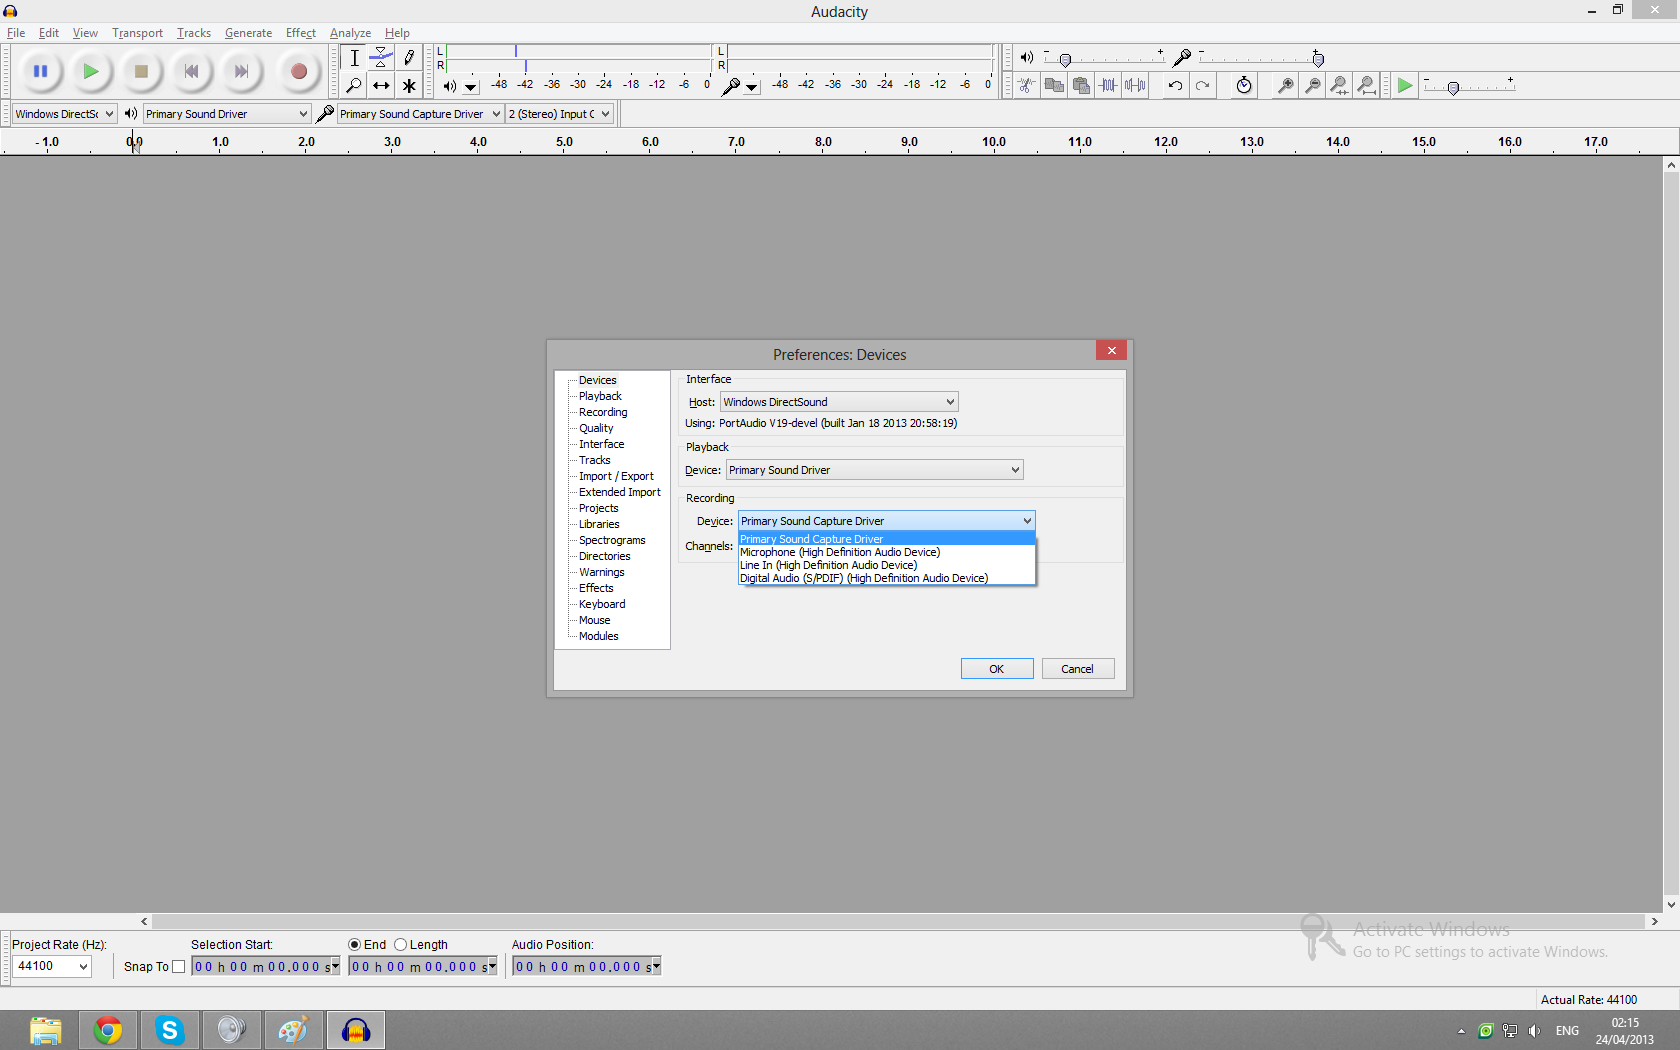Open the Effect menu
The image size is (1680, 1050).
coord(300,33)
